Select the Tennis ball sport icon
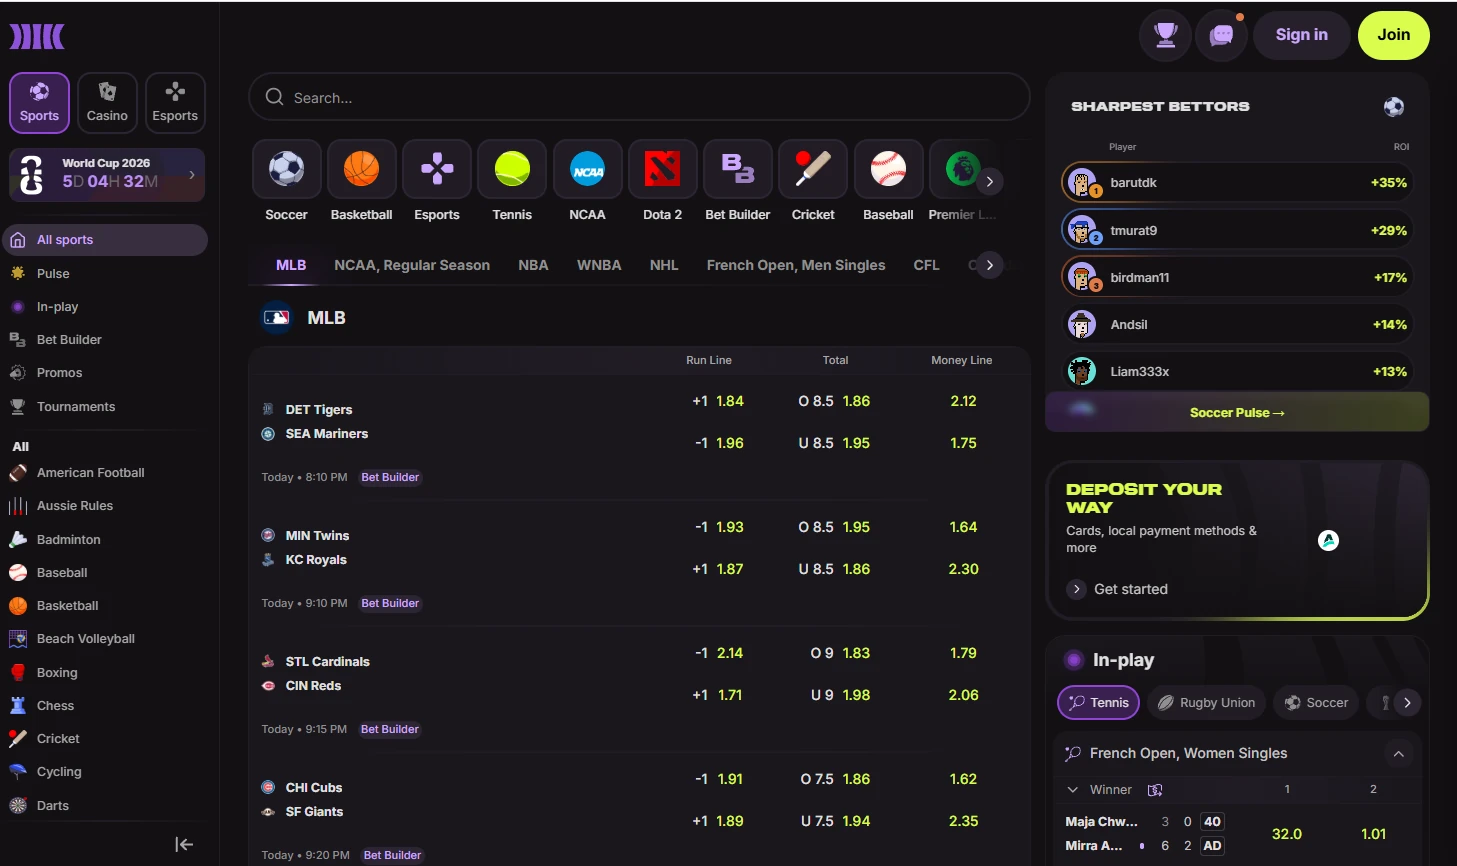 [512, 169]
